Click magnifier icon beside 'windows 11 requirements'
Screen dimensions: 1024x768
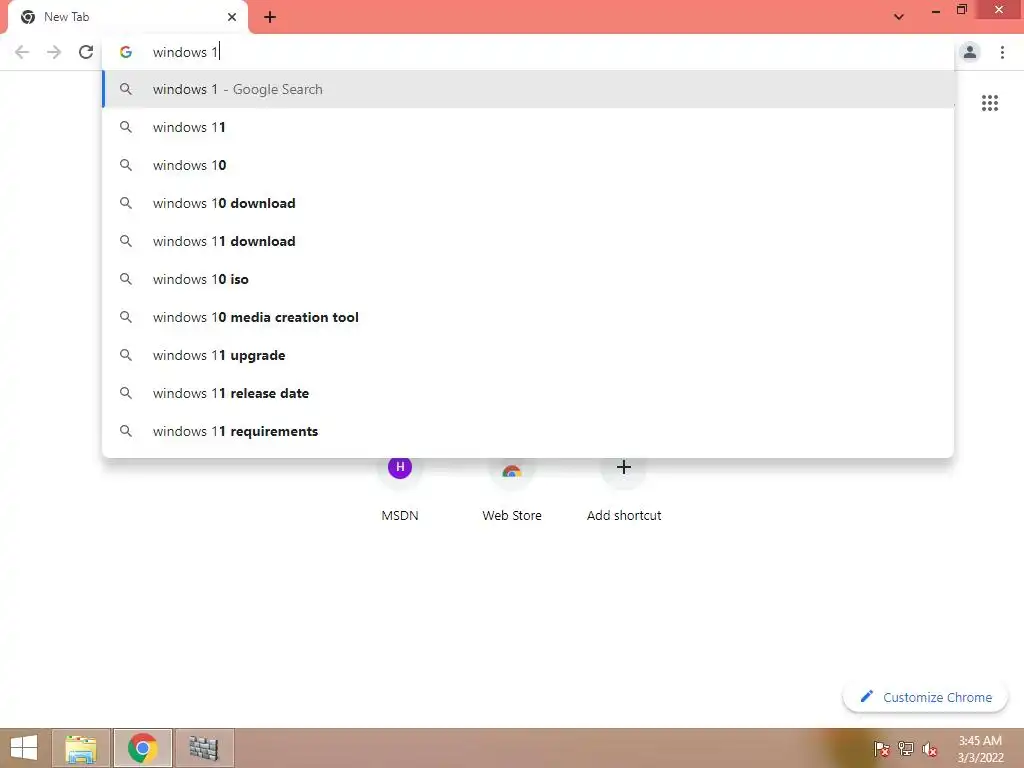click(x=126, y=431)
